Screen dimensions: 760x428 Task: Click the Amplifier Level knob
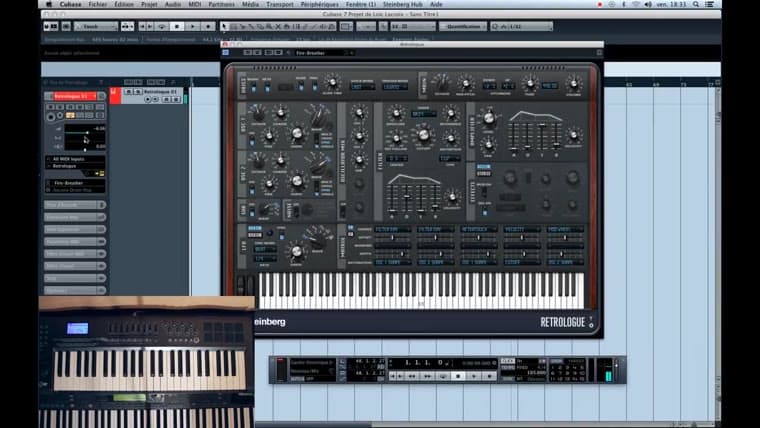pos(489,117)
